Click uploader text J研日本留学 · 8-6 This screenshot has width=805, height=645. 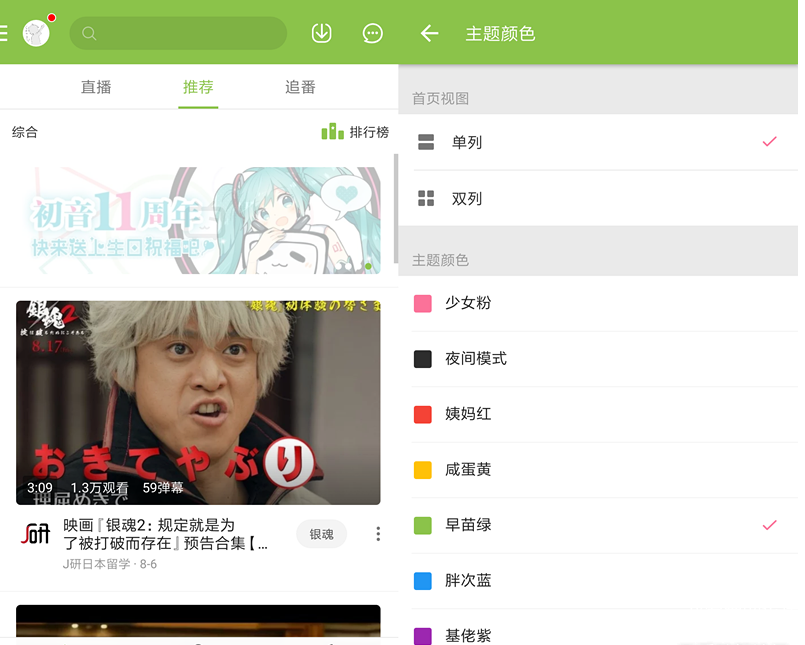pyautogui.click(x=110, y=564)
